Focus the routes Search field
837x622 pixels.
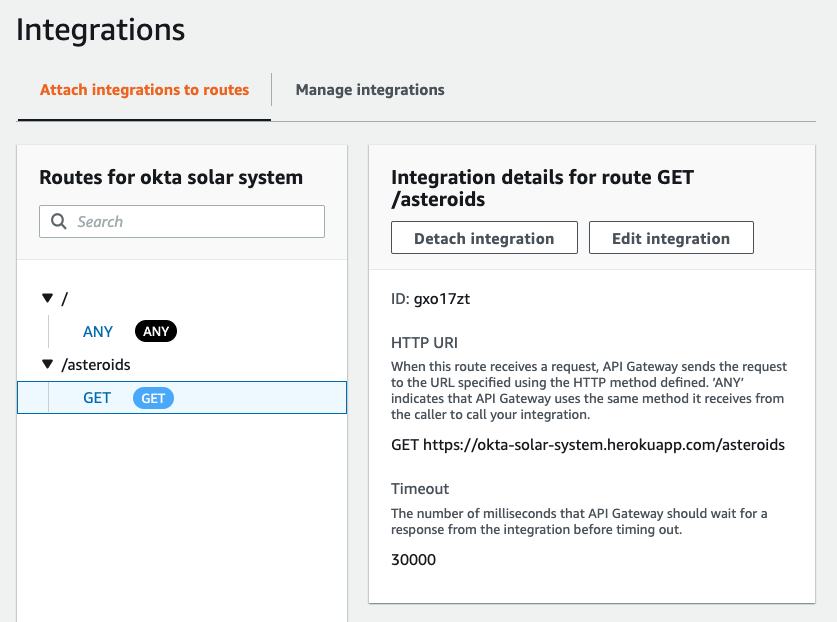pos(182,221)
